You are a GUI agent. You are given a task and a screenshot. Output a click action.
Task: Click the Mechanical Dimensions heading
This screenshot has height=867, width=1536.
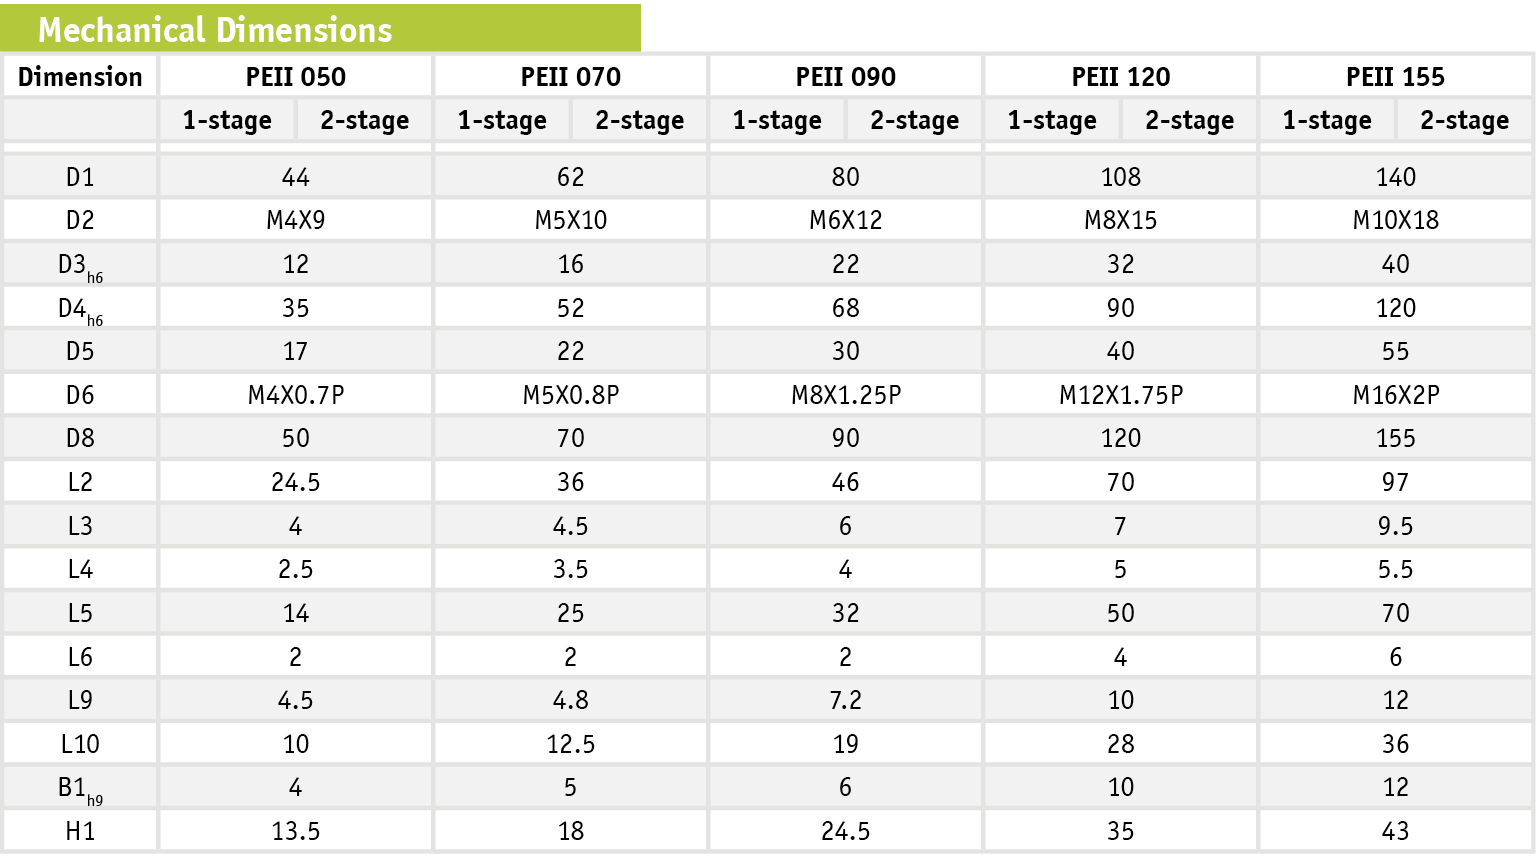215,30
